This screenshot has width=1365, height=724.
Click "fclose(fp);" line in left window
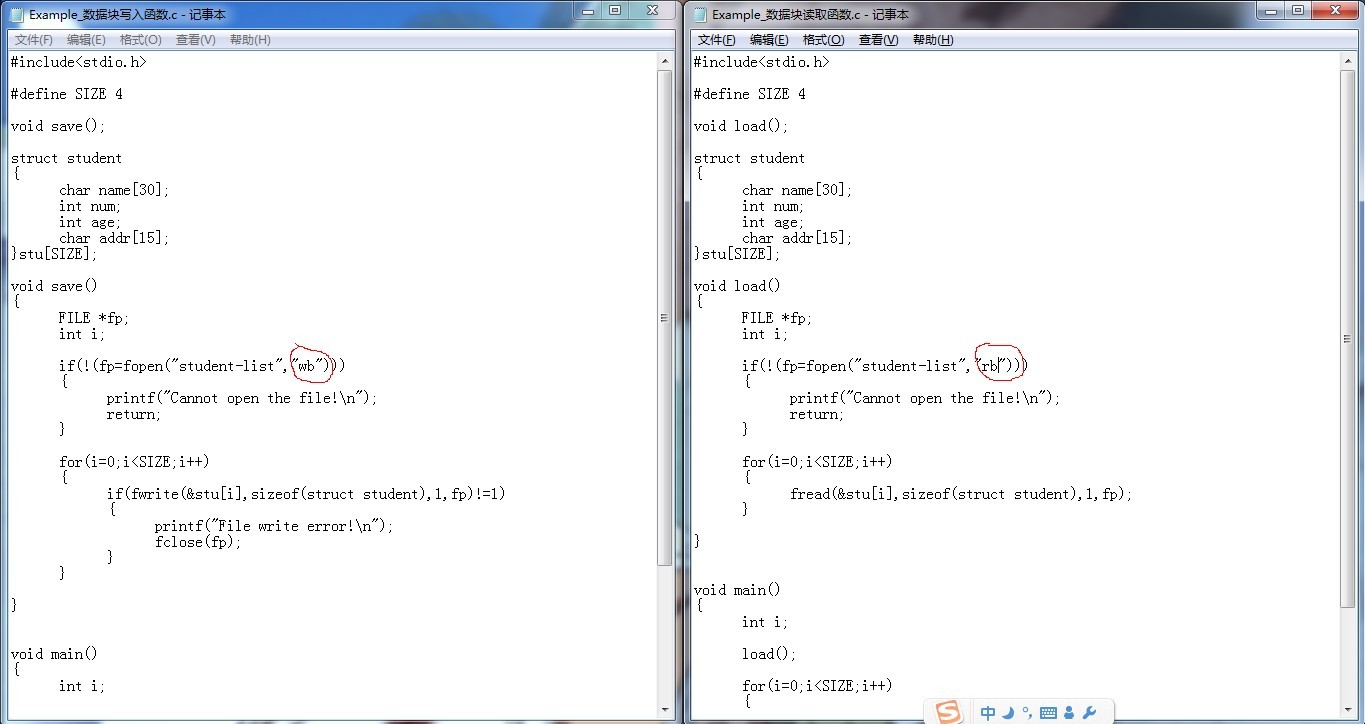(x=198, y=542)
